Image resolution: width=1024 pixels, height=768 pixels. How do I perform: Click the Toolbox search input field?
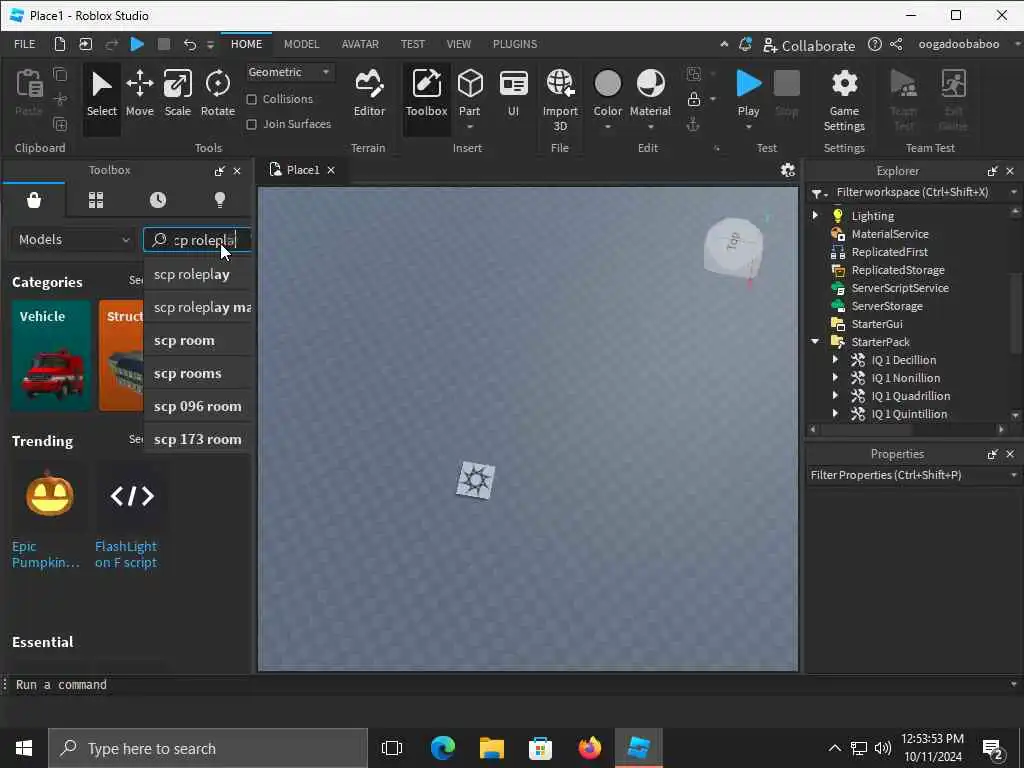(197, 240)
